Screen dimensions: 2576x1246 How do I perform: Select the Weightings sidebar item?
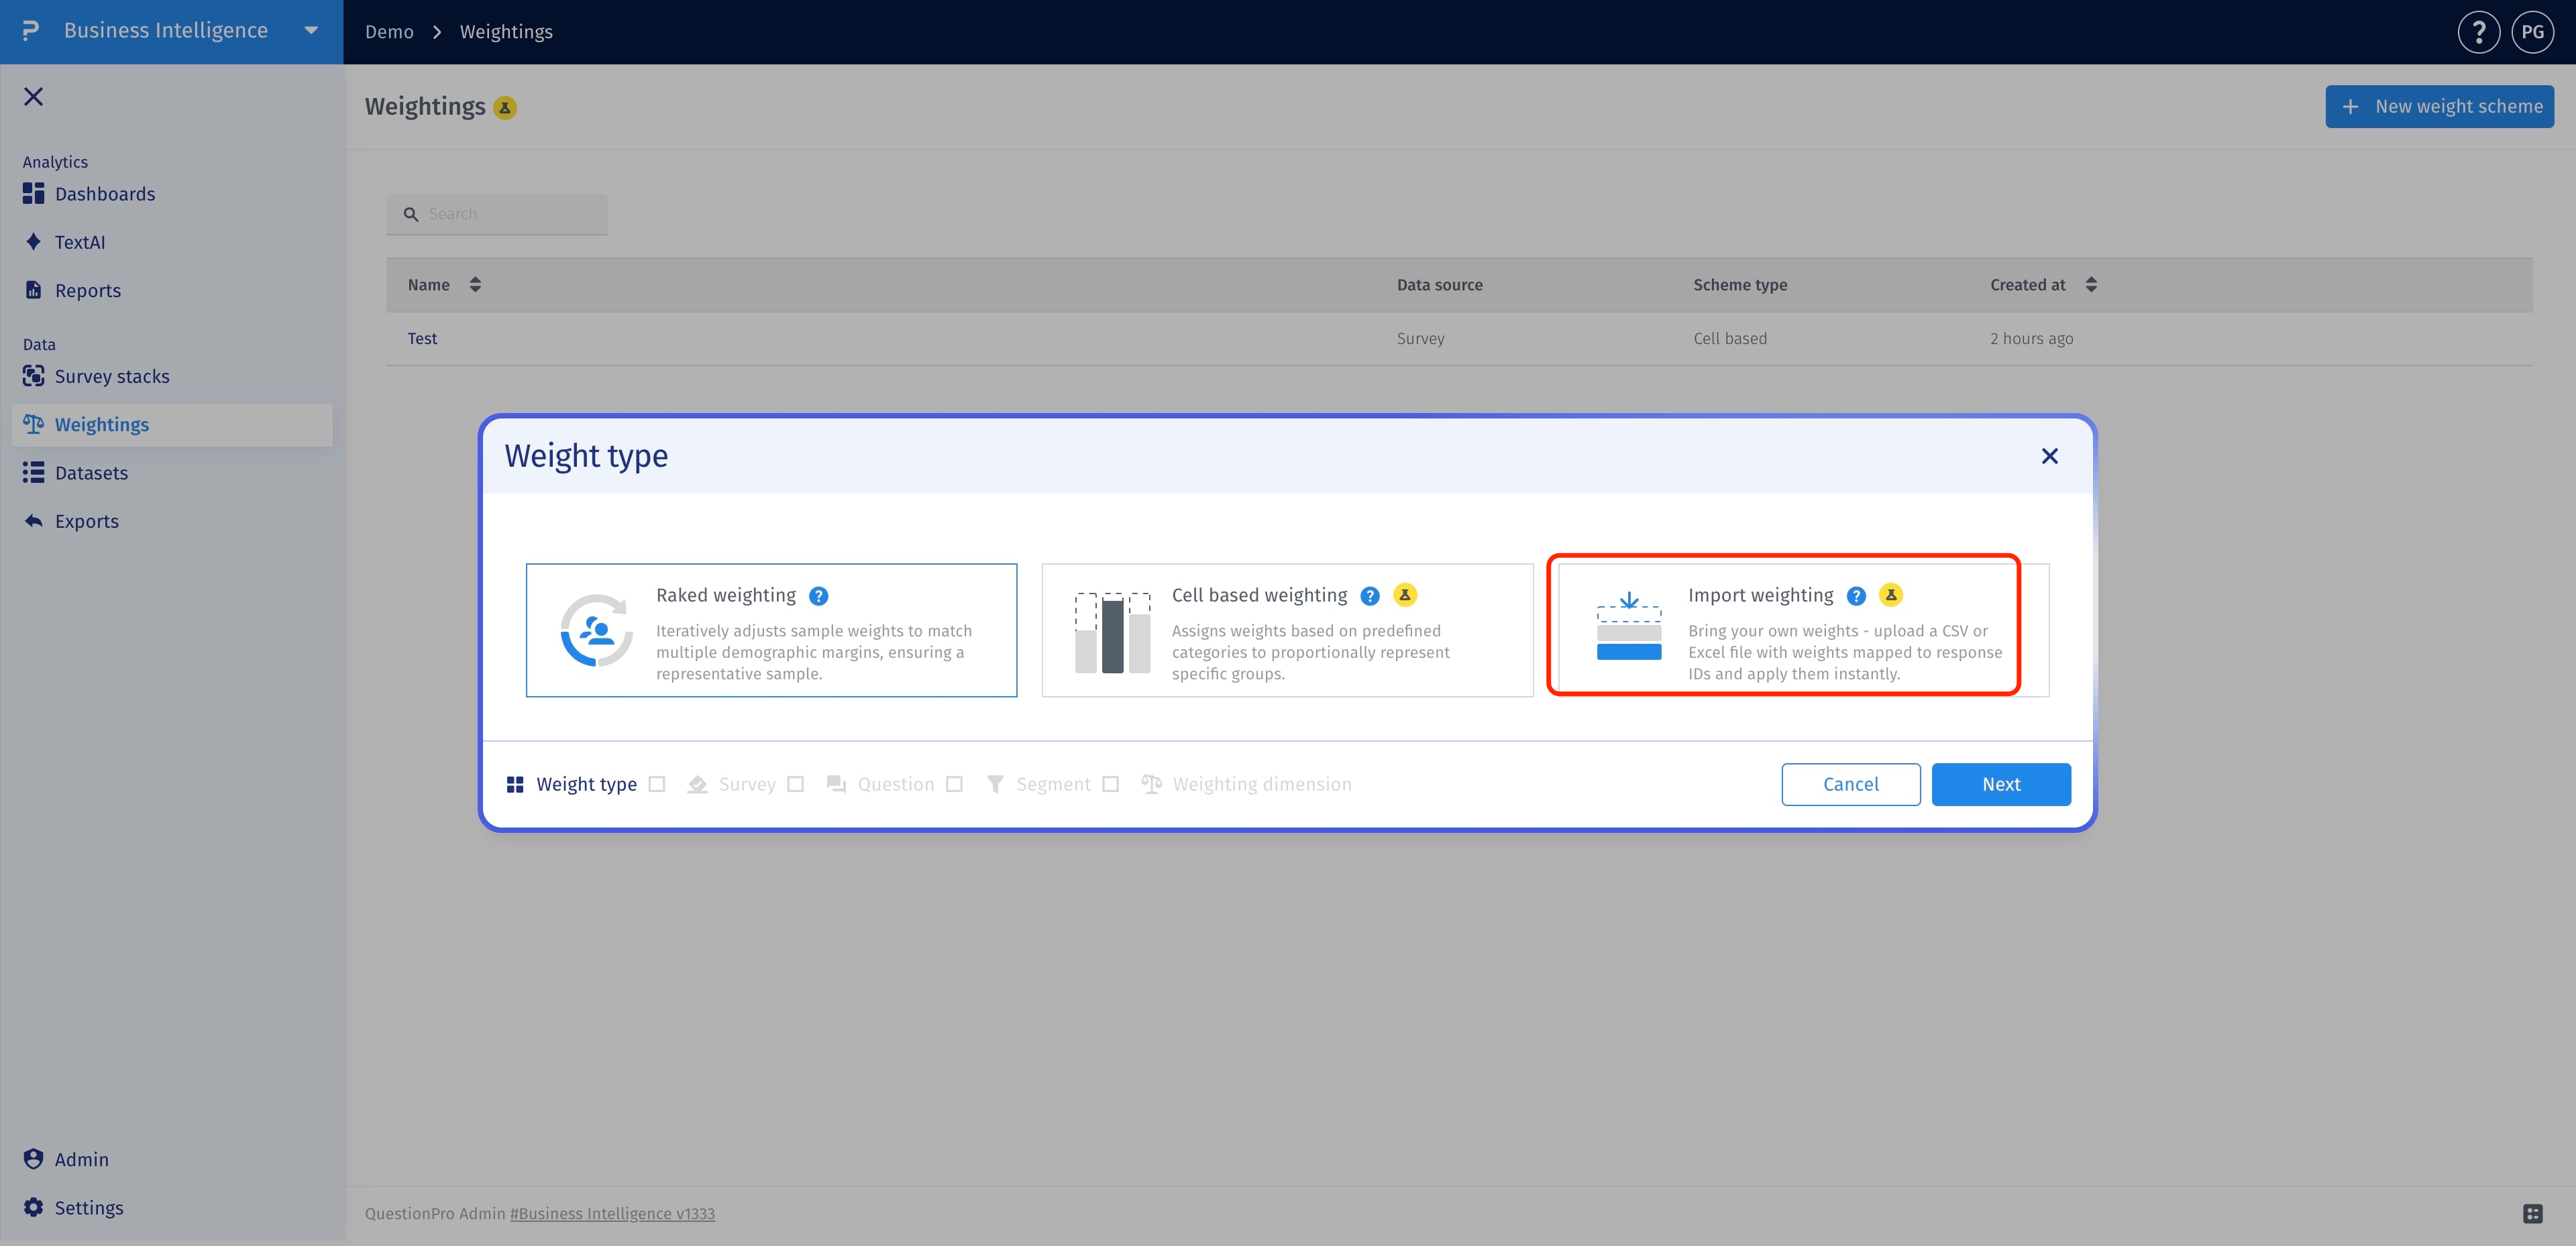coord(172,424)
